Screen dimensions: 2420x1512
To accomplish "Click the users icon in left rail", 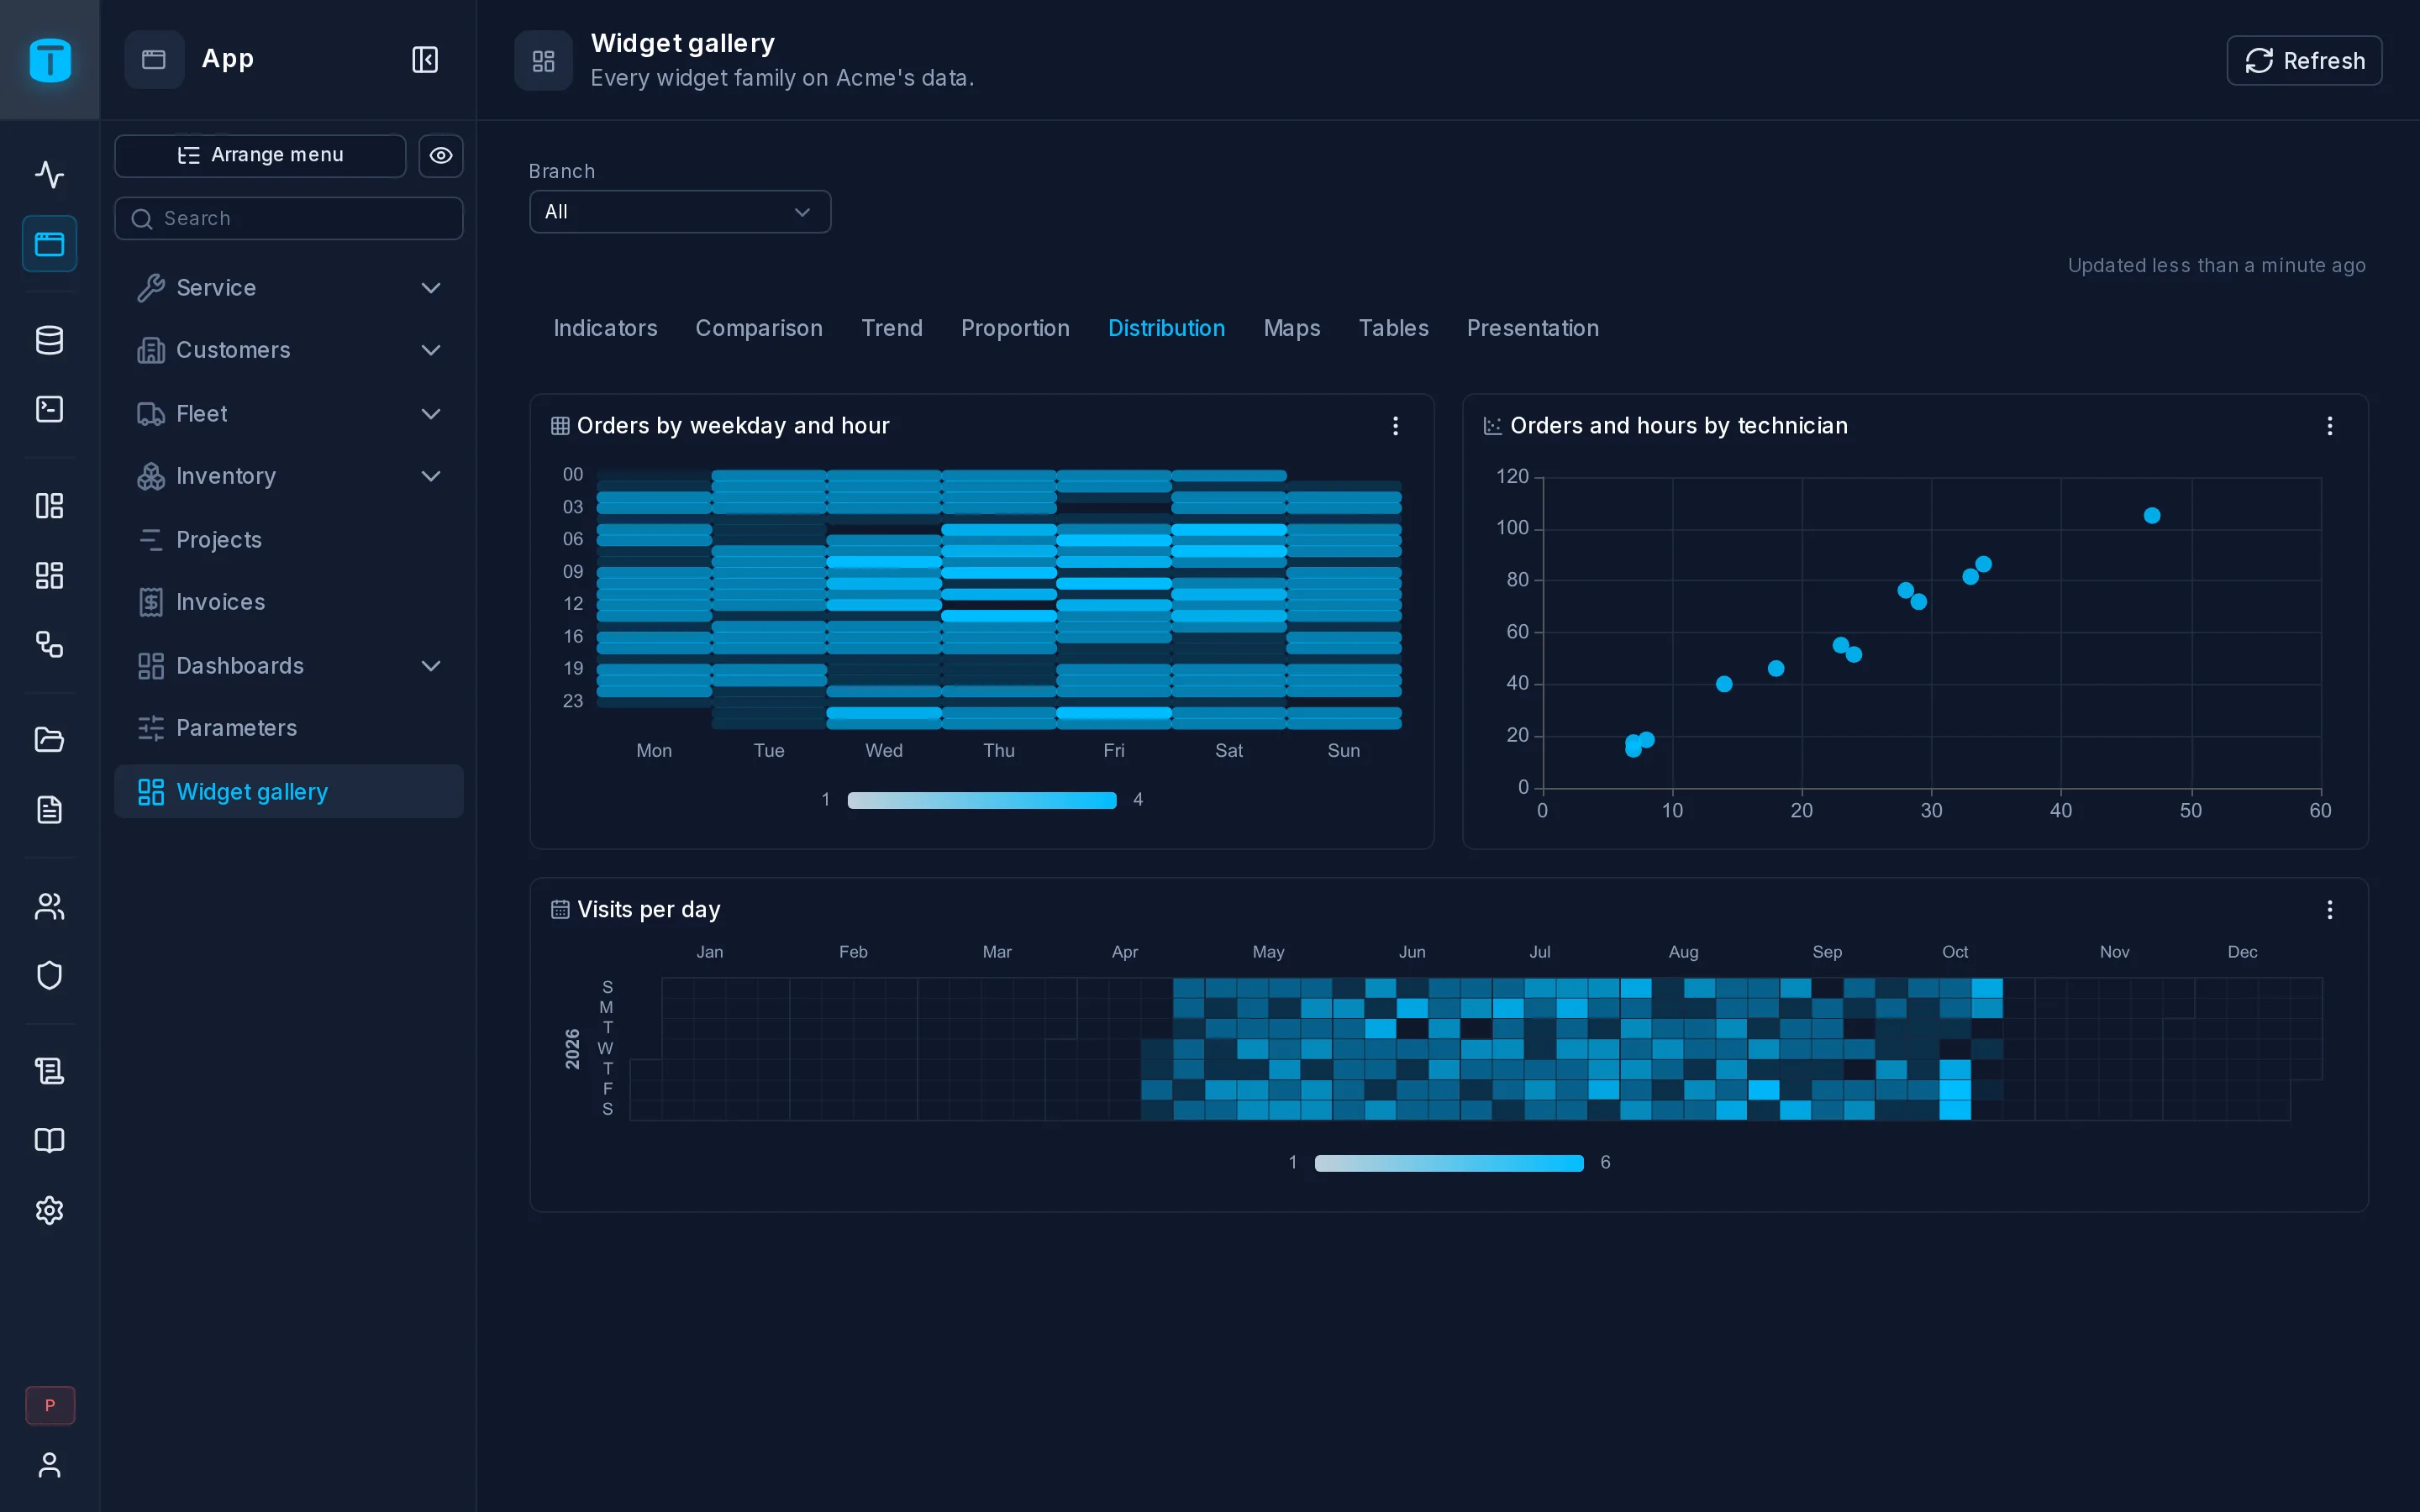I will 49,906.
